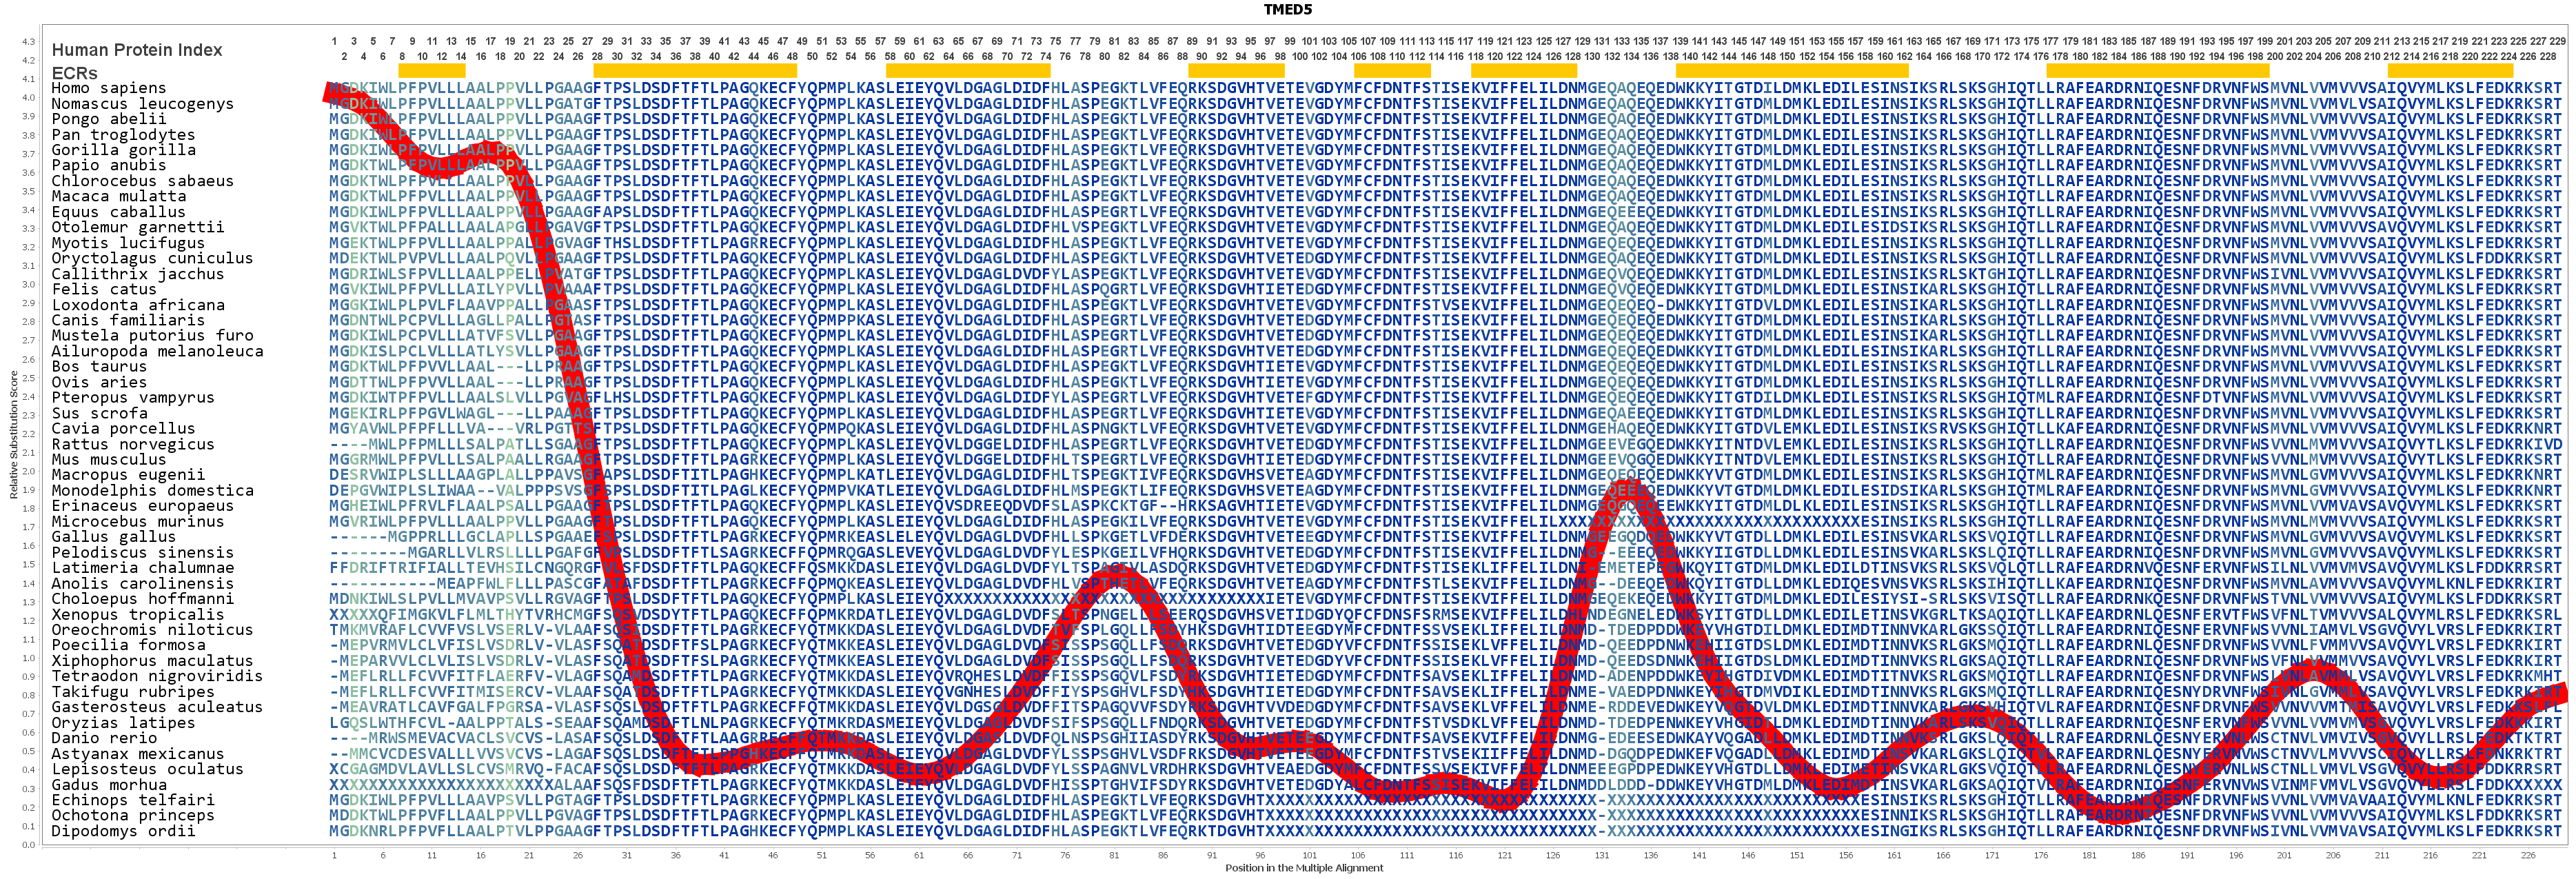Click protein index number 229 at top right
The height and width of the screenshot is (879, 2576).
(x=2557, y=41)
